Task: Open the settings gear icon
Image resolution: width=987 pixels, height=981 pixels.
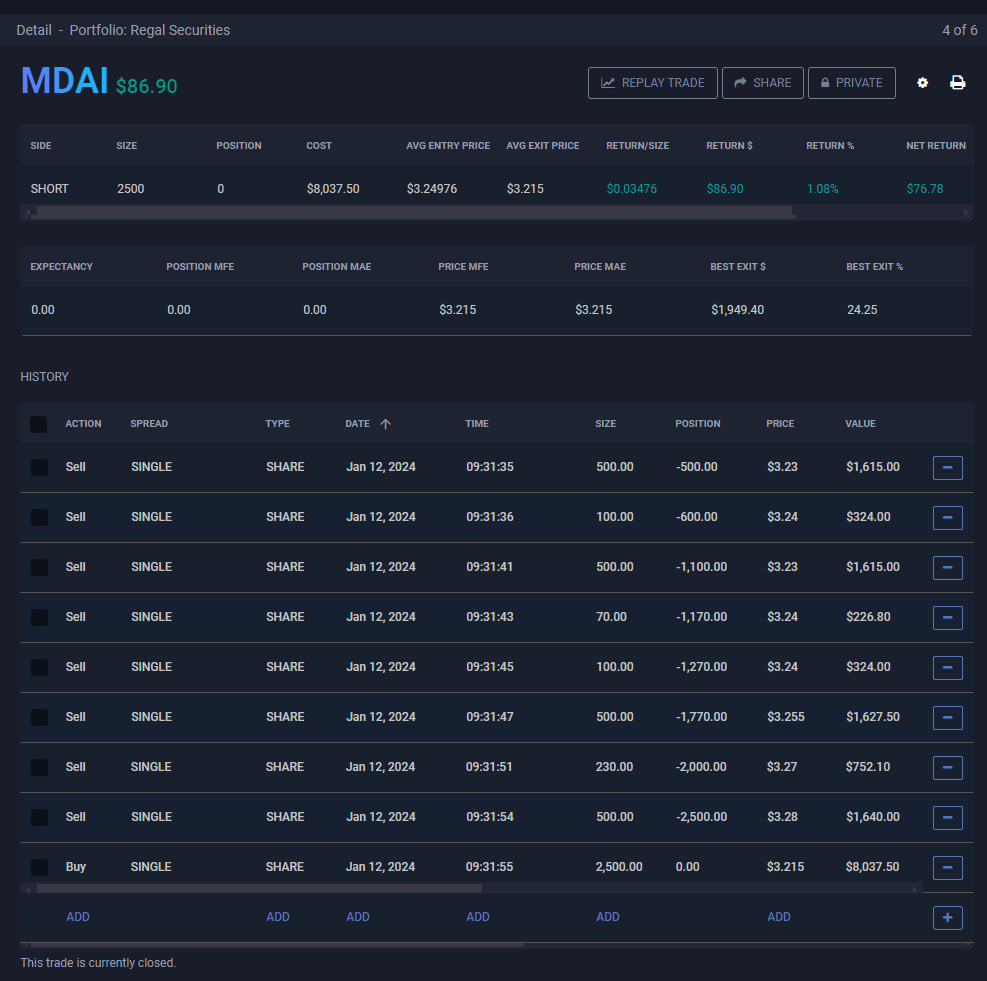Action: [x=922, y=83]
